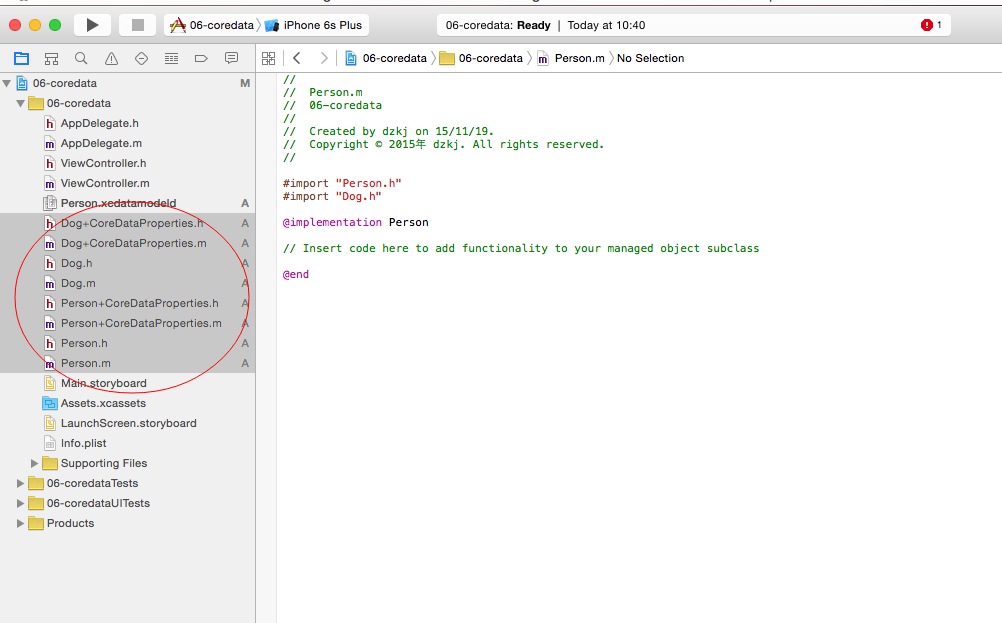Open the Report navigator
This screenshot has height=623, width=1002.
point(231,59)
